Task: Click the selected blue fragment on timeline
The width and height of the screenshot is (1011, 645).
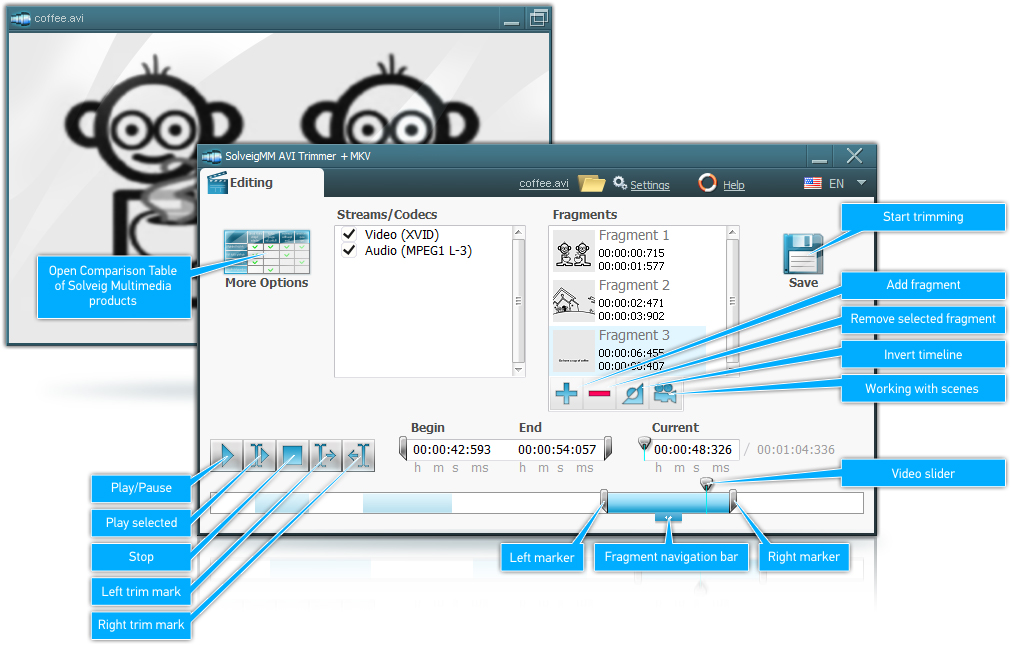Action: click(x=669, y=502)
